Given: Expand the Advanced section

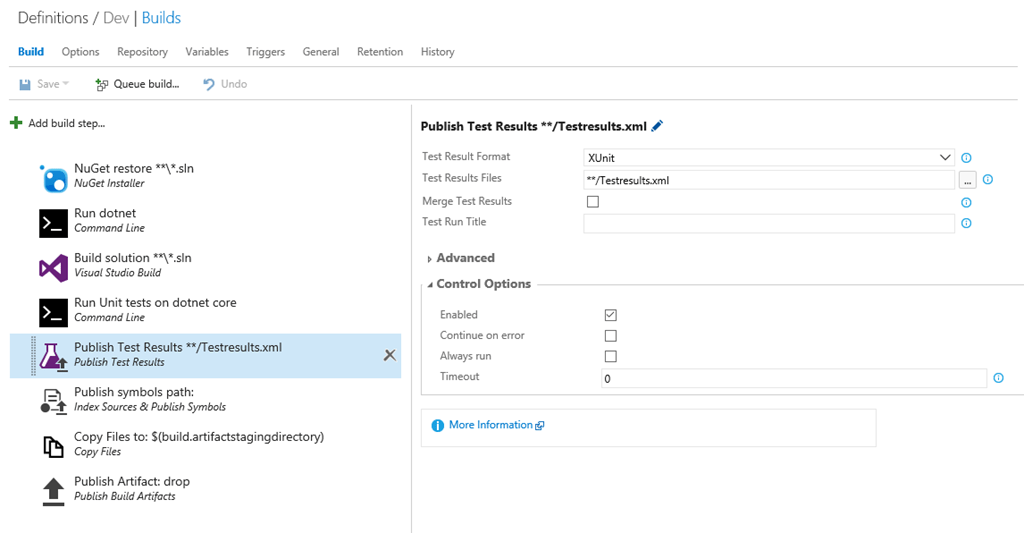Looking at the screenshot, I should [x=461, y=258].
